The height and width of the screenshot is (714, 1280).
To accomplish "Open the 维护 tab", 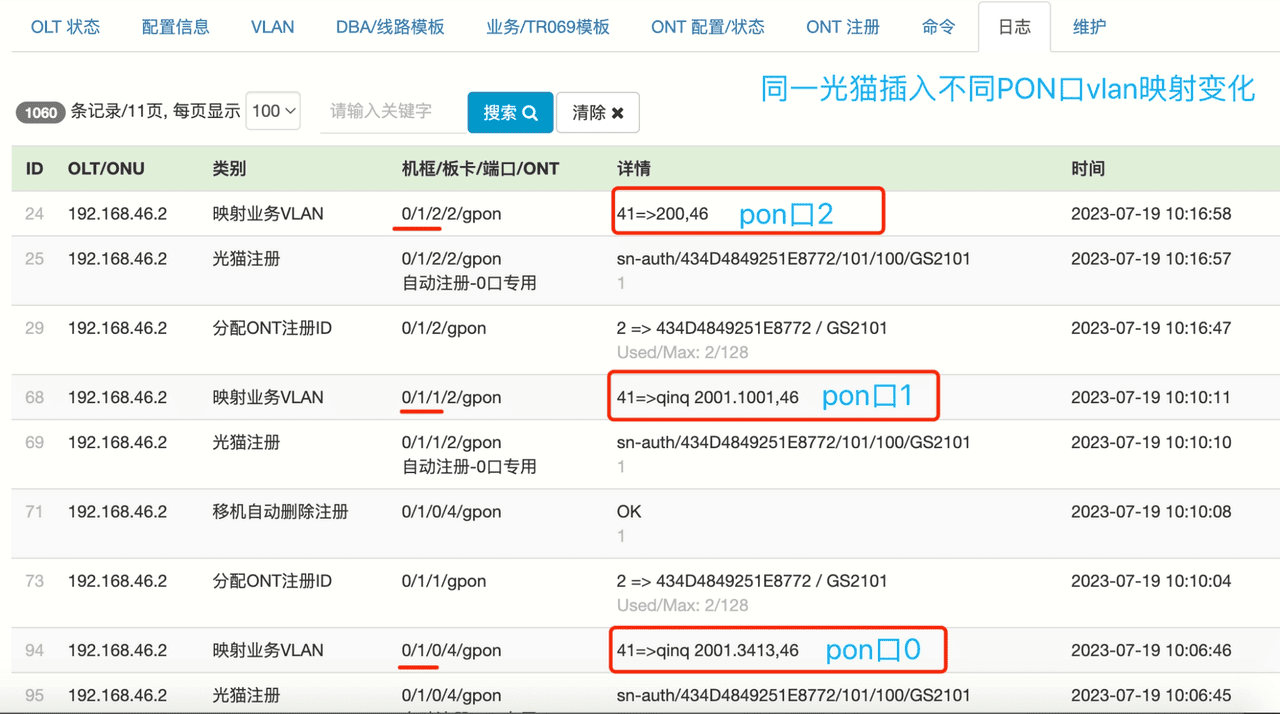I will pos(1089,27).
